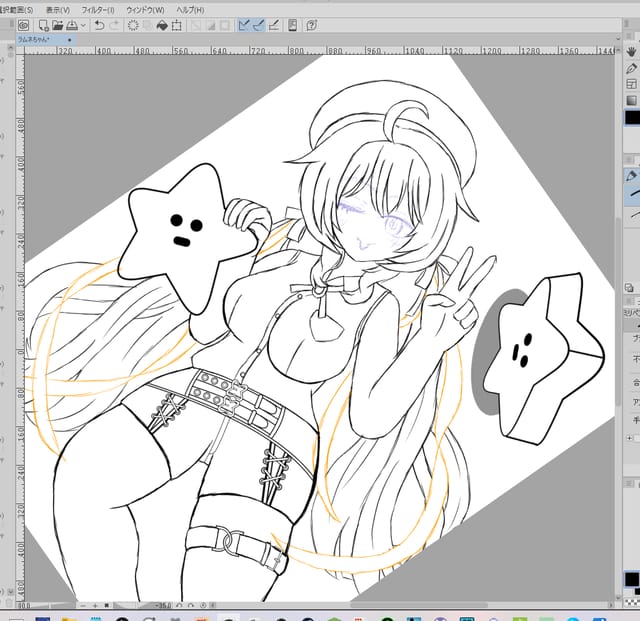Open the ウィンドウ(W) menu
Image resolution: width=640 pixels, height=621 pixels.
pyautogui.click(x=146, y=8)
